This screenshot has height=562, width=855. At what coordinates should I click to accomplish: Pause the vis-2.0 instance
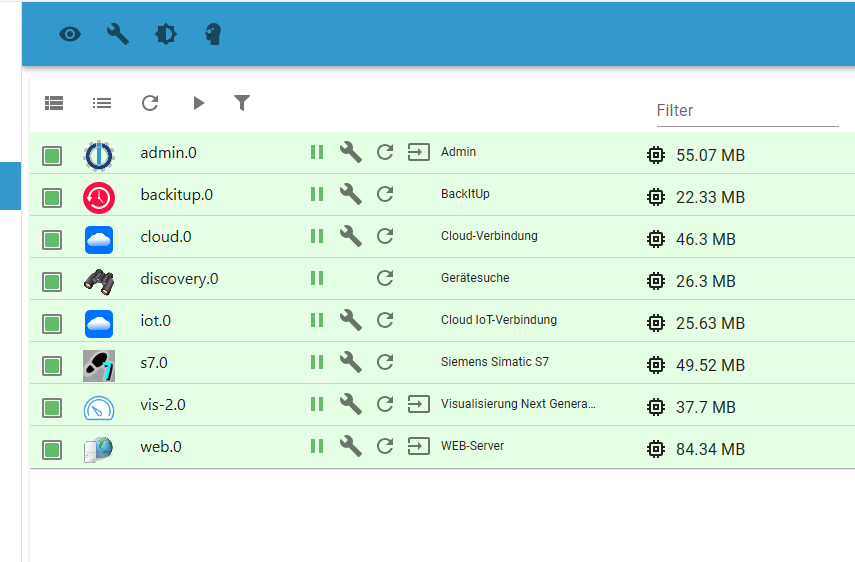[317, 404]
